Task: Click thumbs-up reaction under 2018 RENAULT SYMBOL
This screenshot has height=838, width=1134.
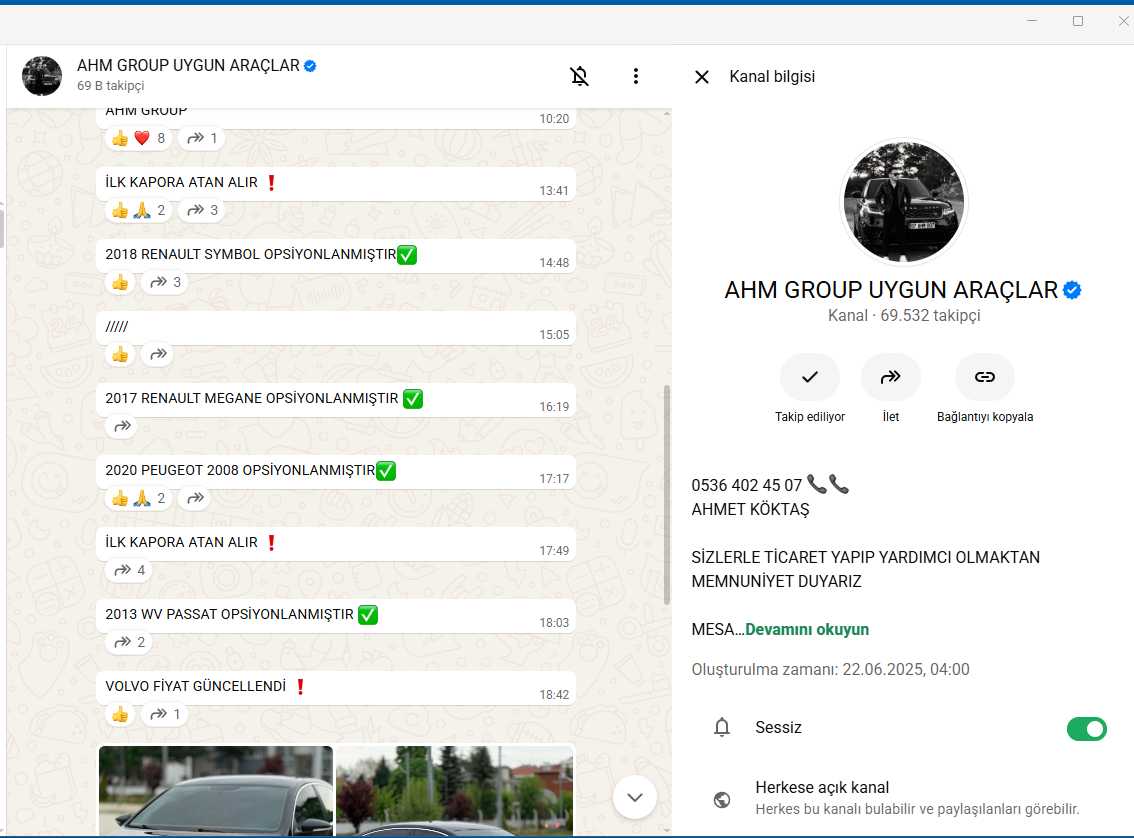Action: (120, 282)
